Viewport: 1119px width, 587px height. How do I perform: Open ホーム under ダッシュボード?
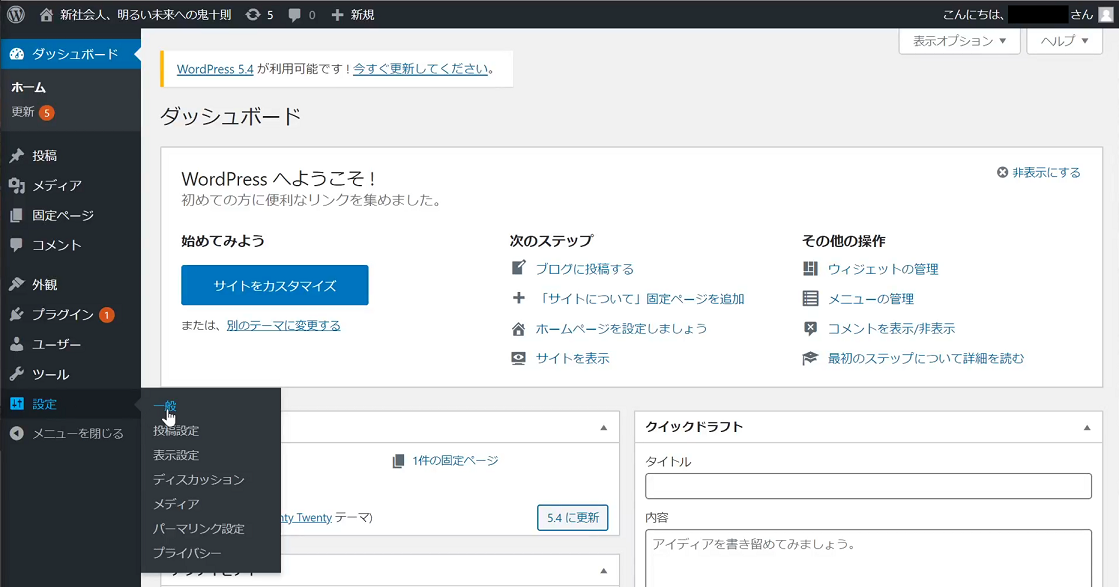coord(29,87)
